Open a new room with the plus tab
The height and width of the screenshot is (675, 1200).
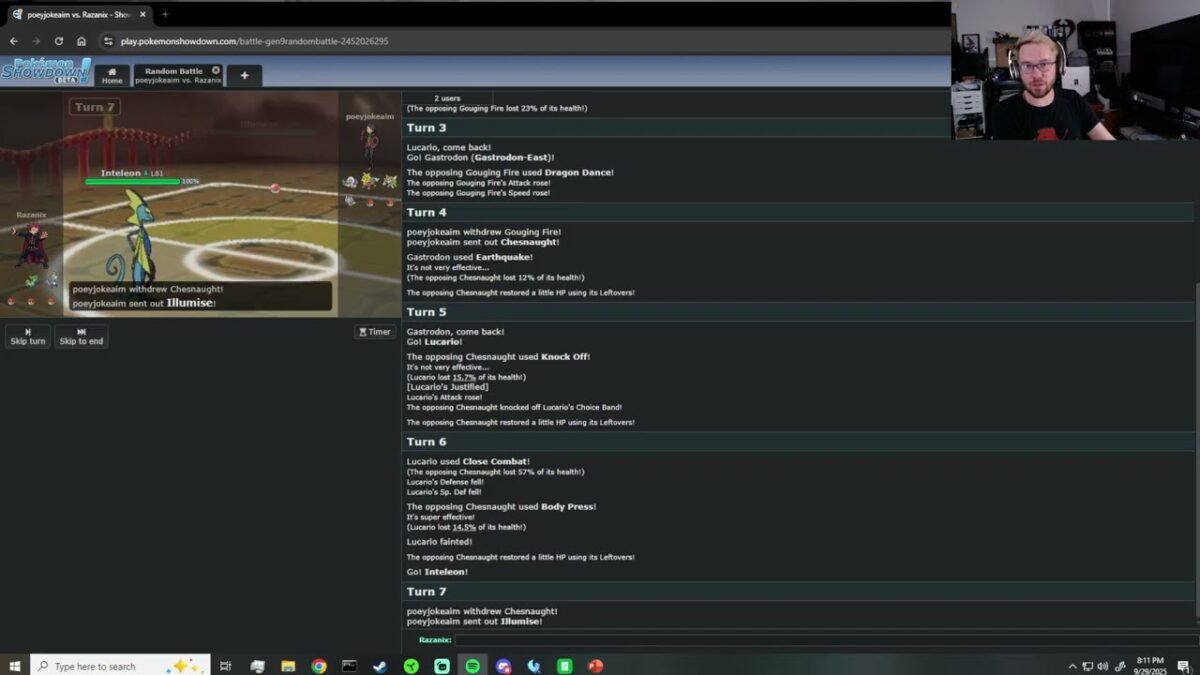[x=244, y=75]
